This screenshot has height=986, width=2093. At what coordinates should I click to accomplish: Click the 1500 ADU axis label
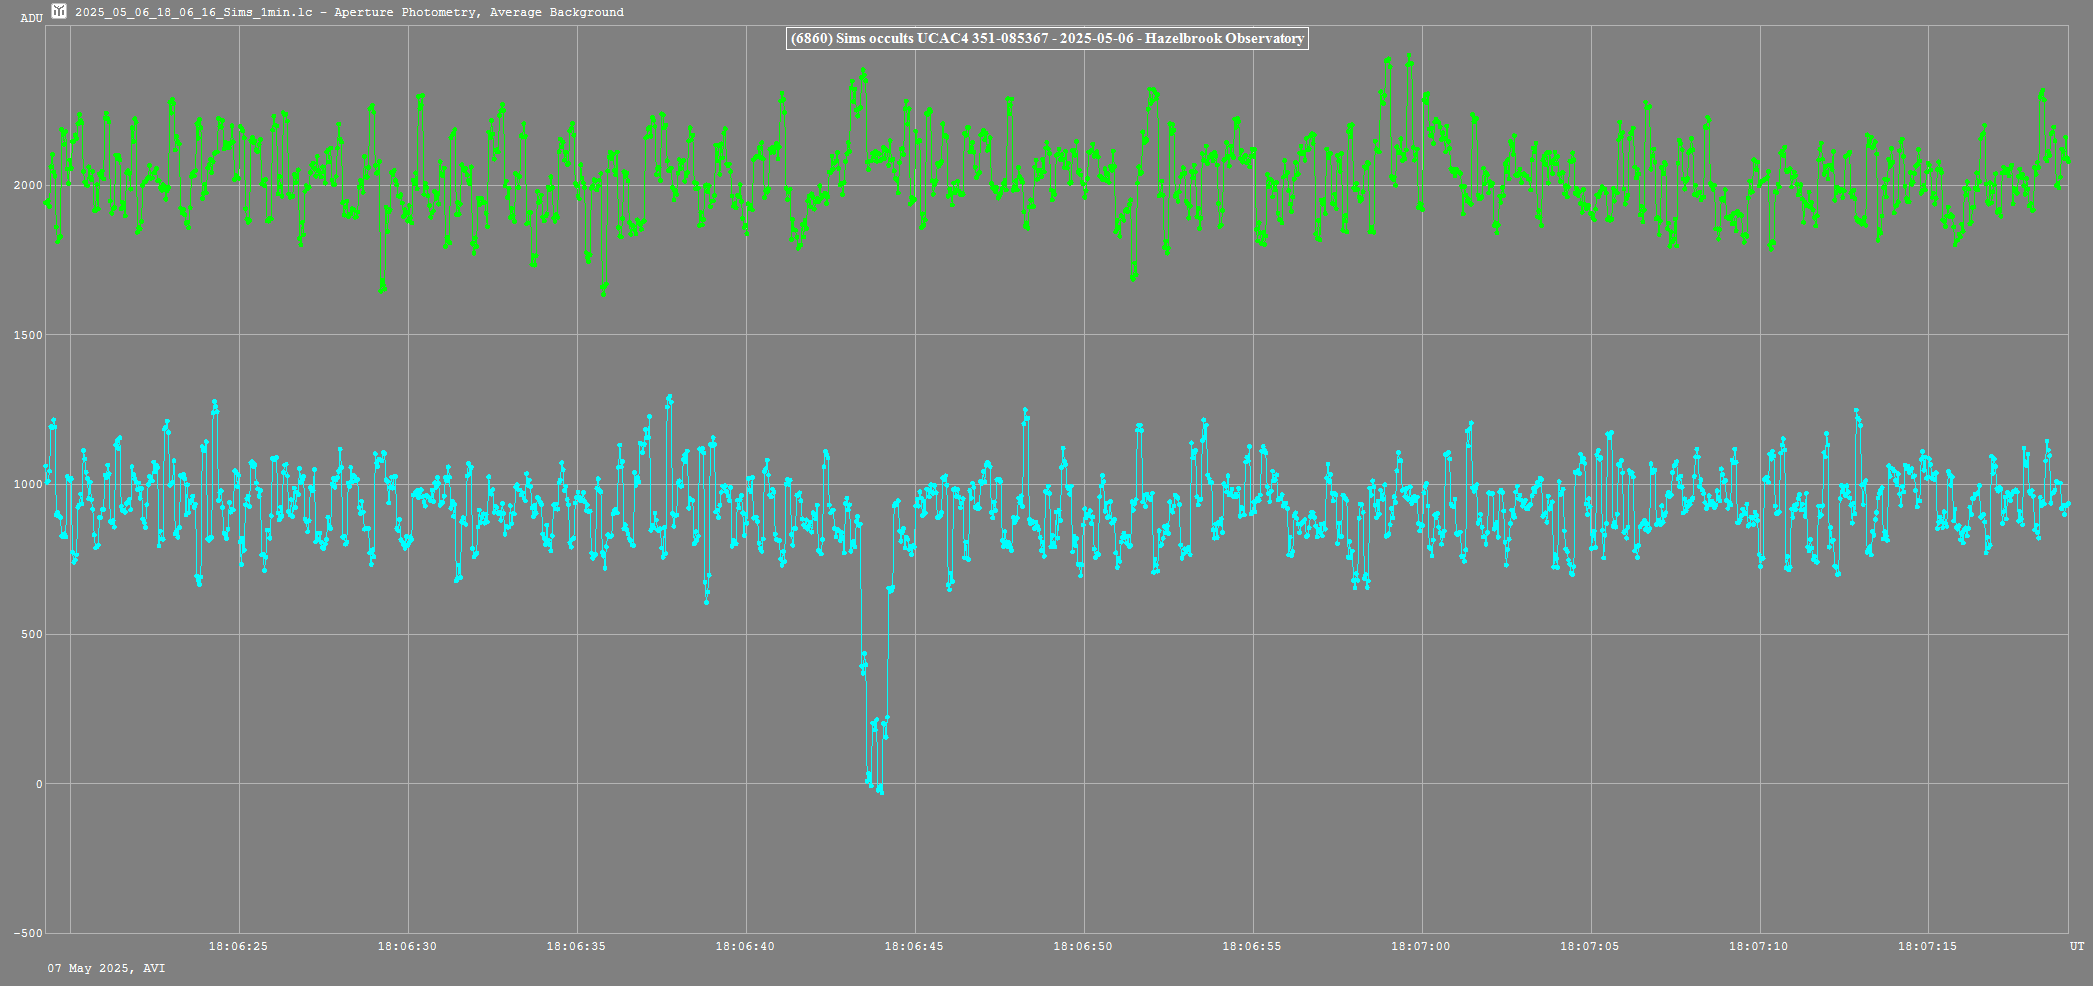28,336
